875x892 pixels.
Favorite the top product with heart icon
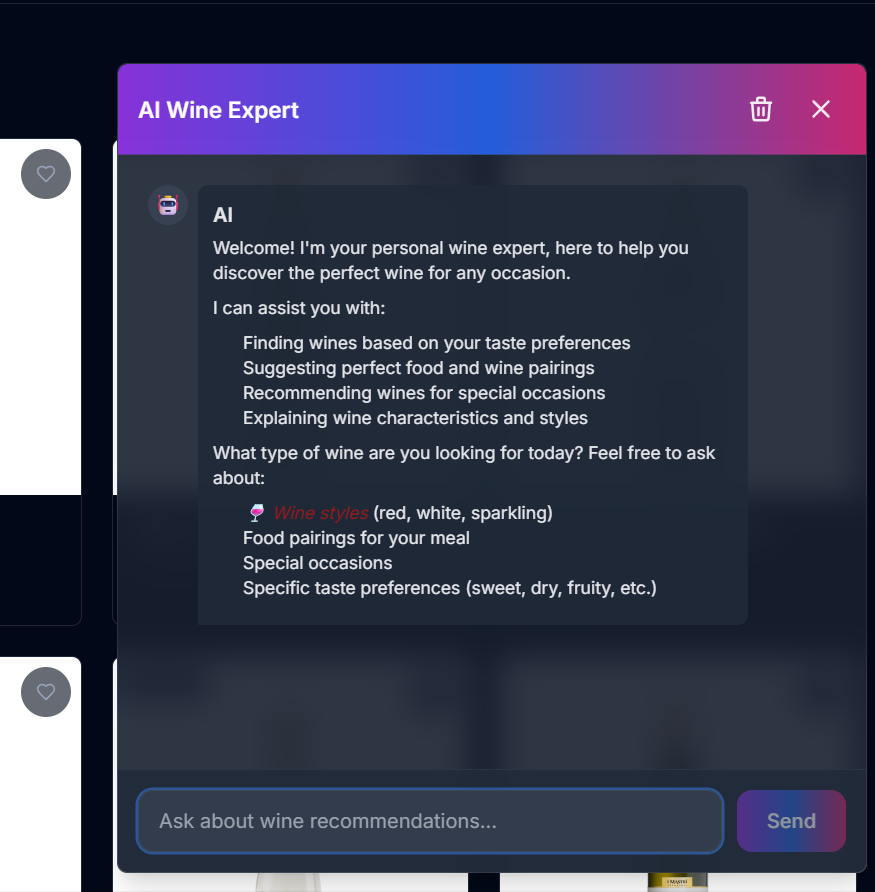click(x=46, y=174)
